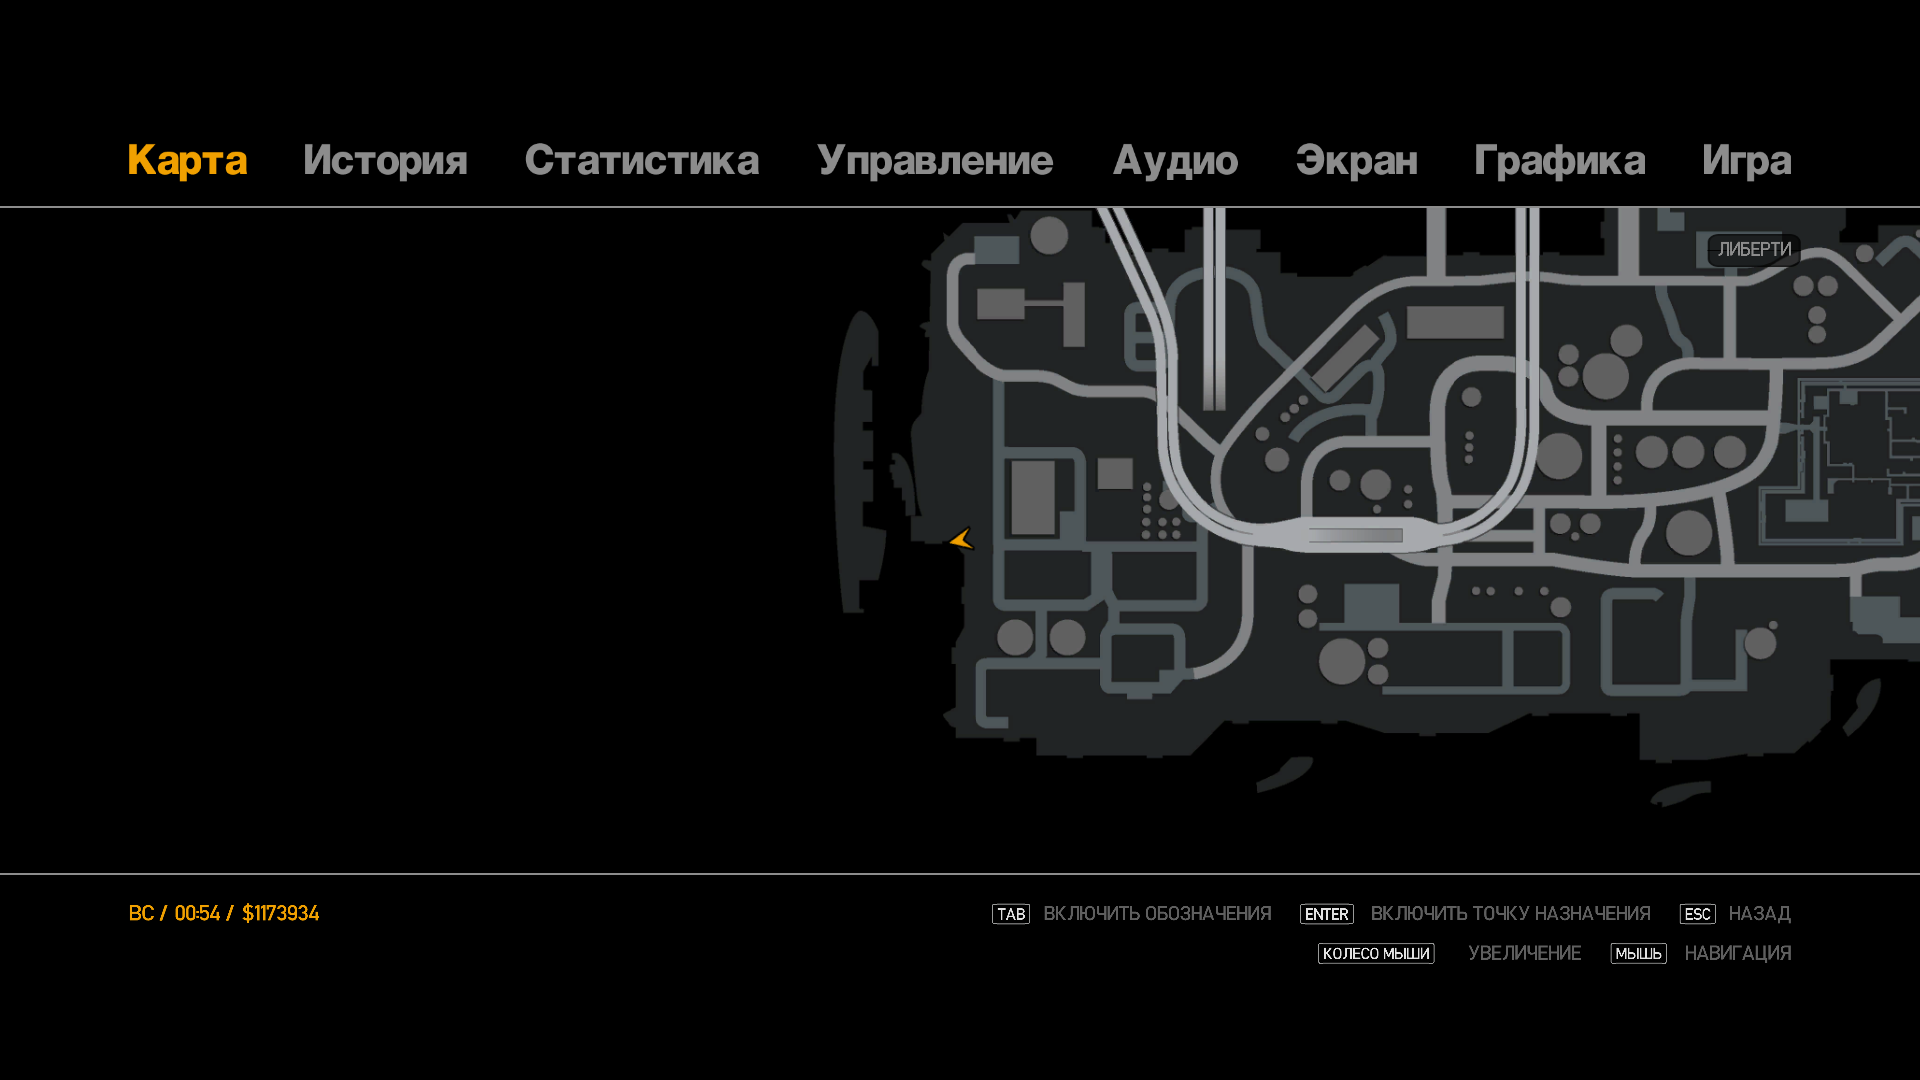Image resolution: width=1920 pixels, height=1080 pixels.
Task: Click the ESC key icon
Action: point(1697,914)
